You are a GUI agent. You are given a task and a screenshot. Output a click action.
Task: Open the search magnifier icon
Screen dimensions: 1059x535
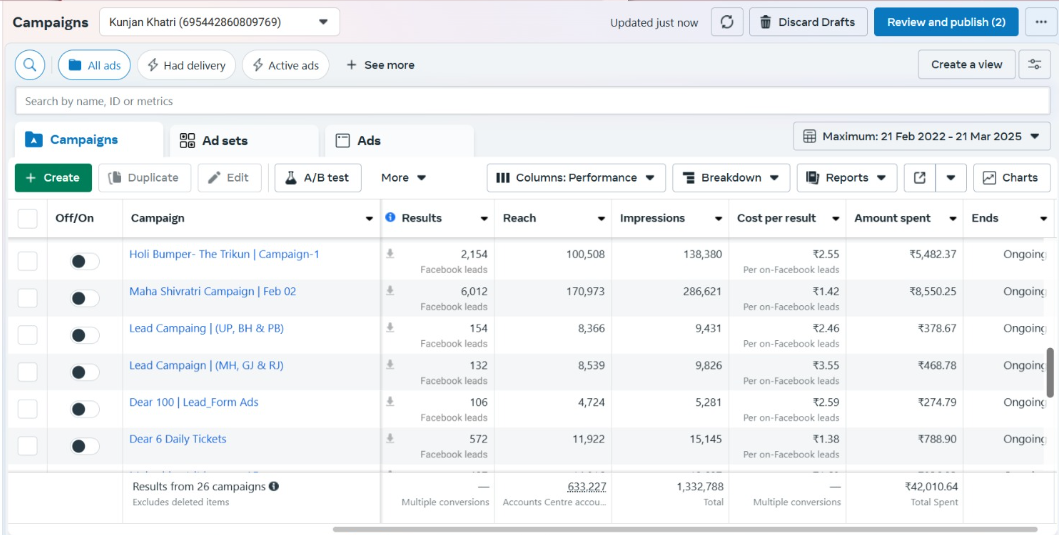(x=31, y=65)
